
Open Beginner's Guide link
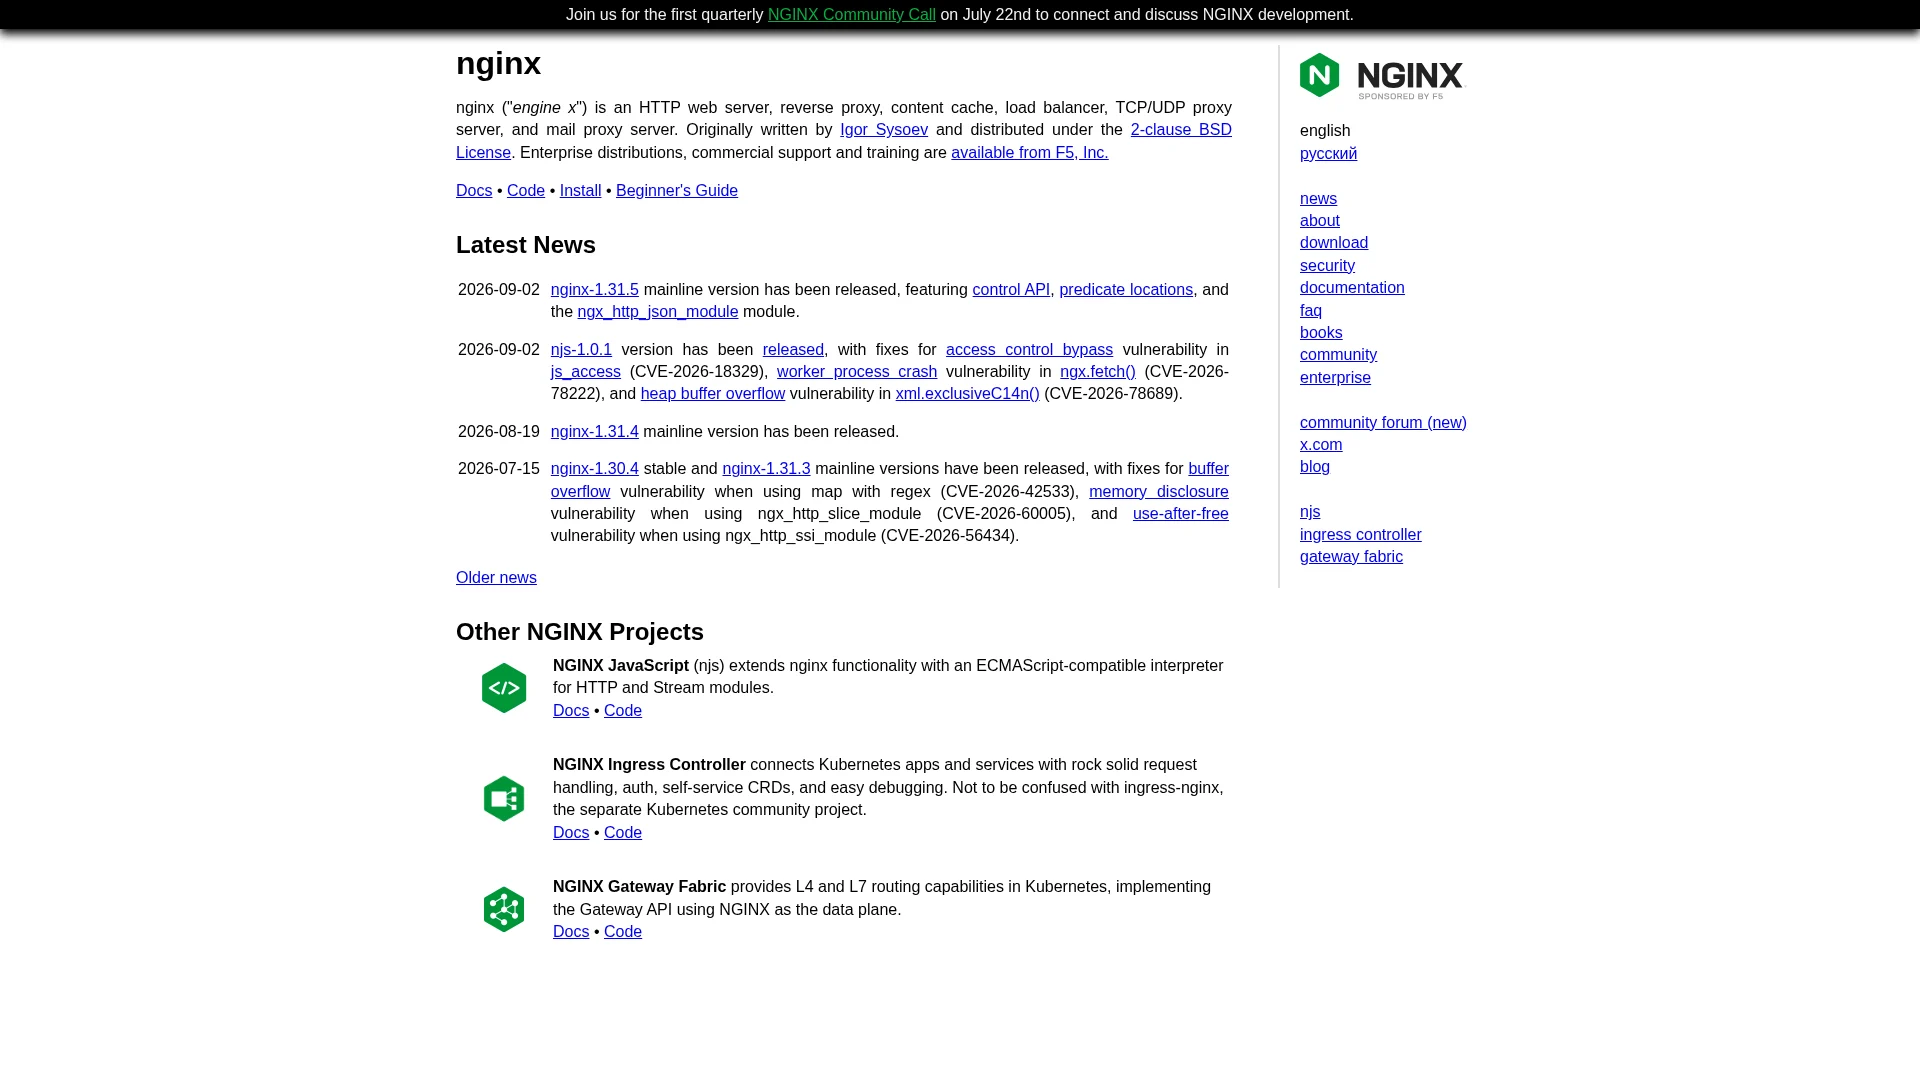pyautogui.click(x=677, y=191)
